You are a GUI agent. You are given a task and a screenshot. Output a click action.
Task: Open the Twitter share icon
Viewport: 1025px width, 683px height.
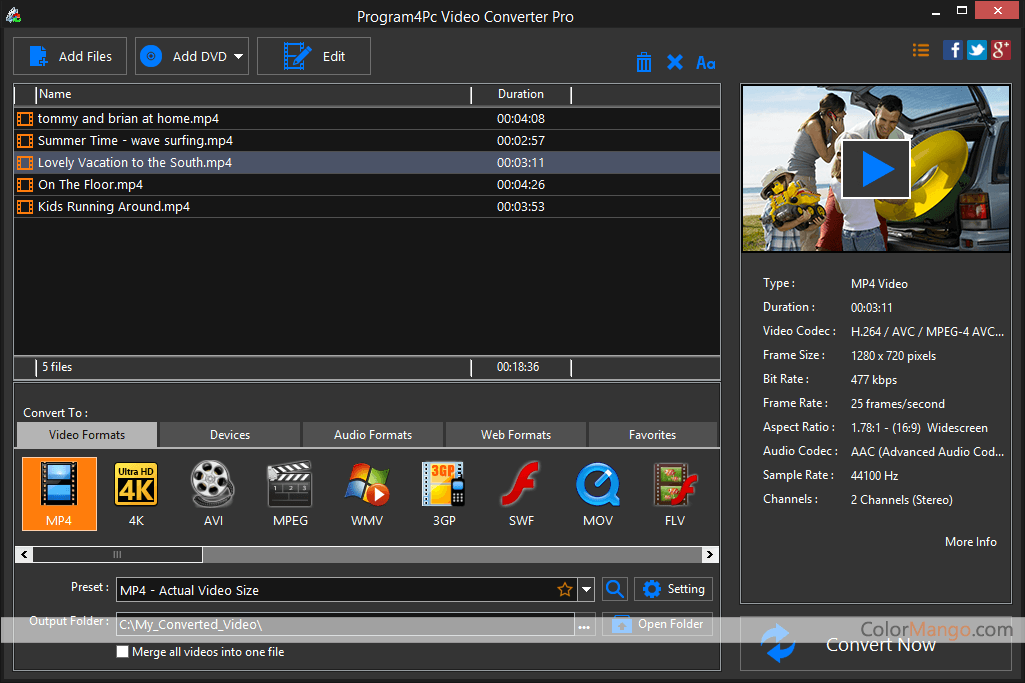click(977, 50)
